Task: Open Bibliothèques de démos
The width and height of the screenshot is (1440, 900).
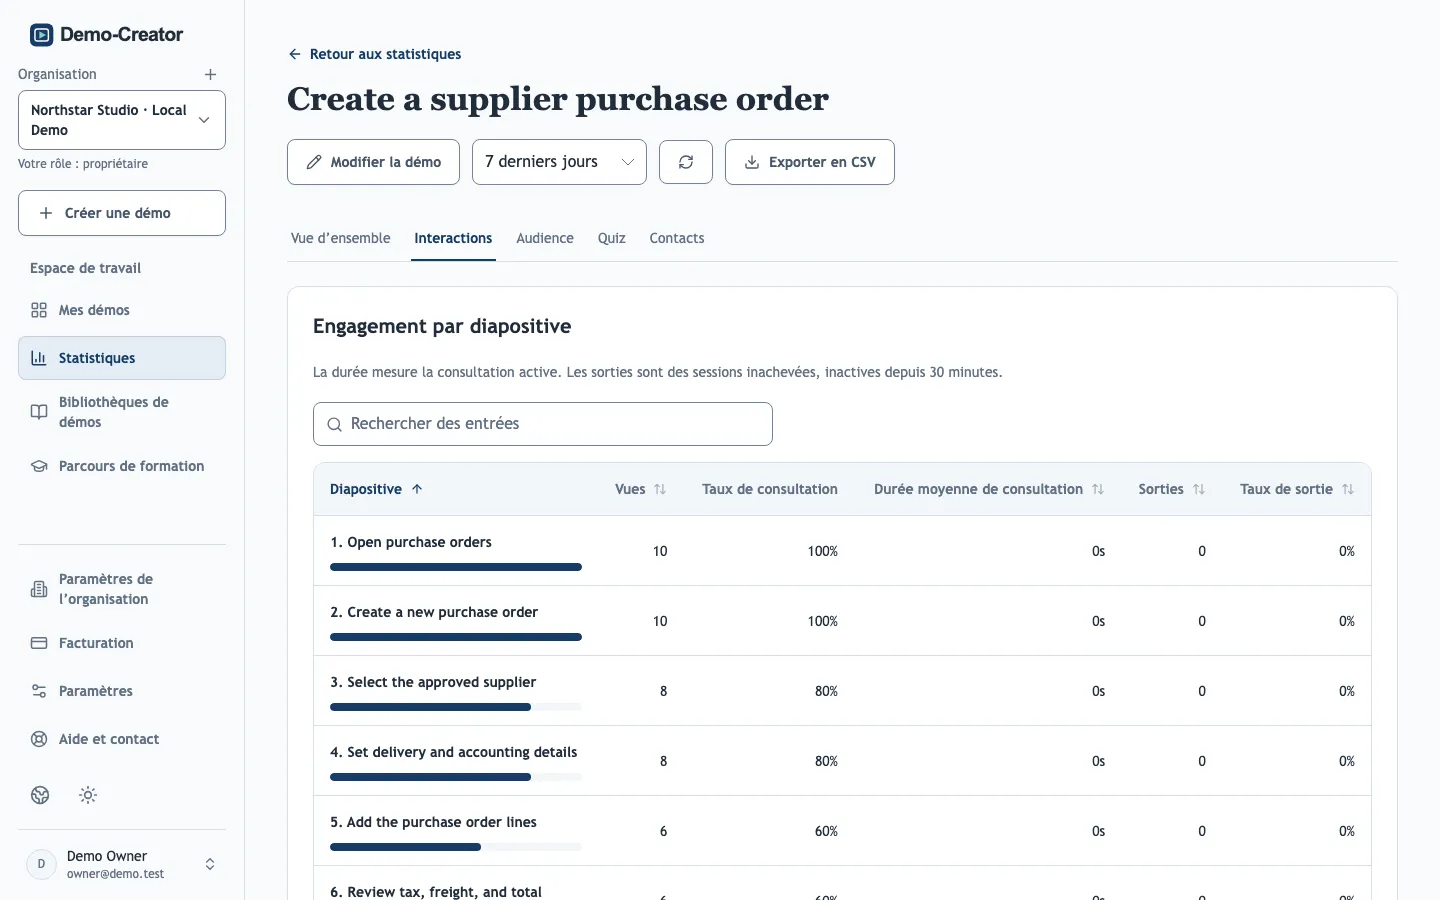Action: (x=122, y=412)
